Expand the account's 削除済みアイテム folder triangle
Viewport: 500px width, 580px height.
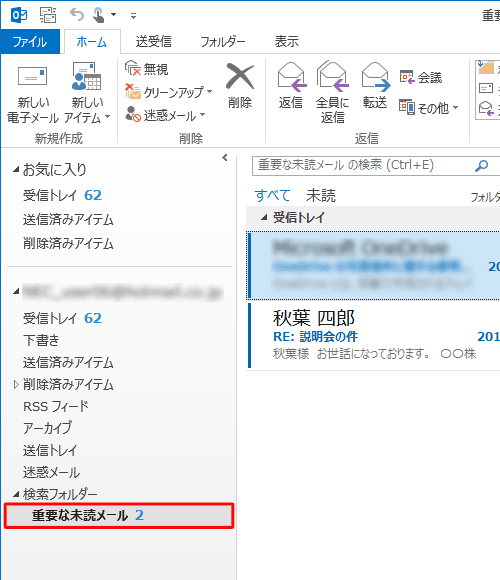(16, 385)
